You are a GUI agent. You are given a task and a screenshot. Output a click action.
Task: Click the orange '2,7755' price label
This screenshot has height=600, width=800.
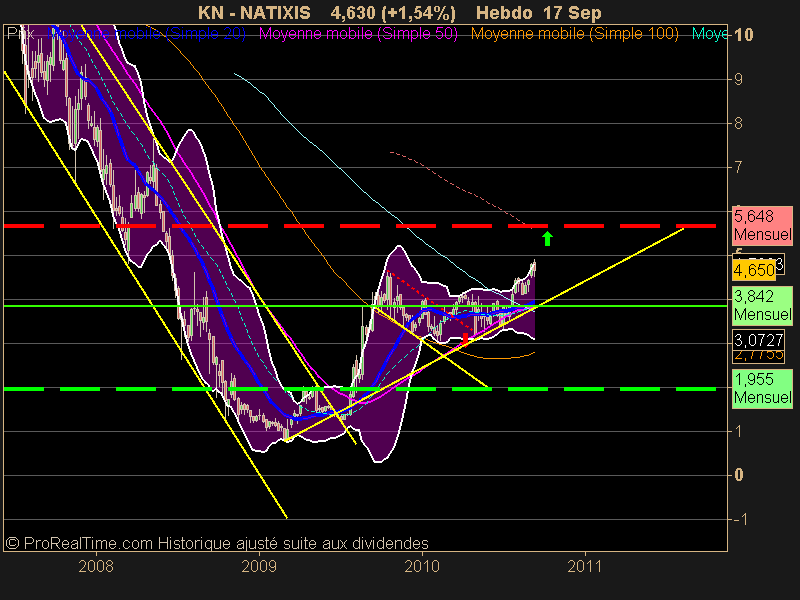[758, 355]
